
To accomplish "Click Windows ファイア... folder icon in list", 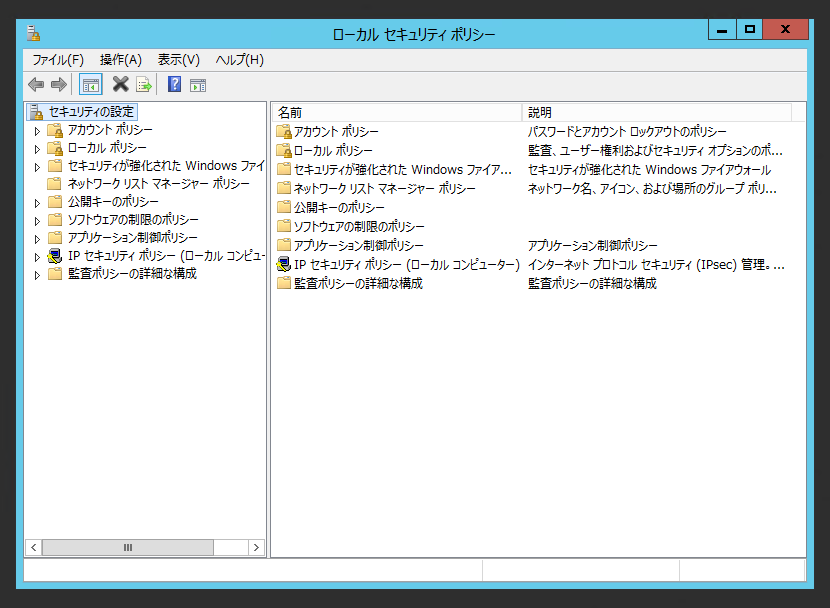I will (x=284, y=169).
